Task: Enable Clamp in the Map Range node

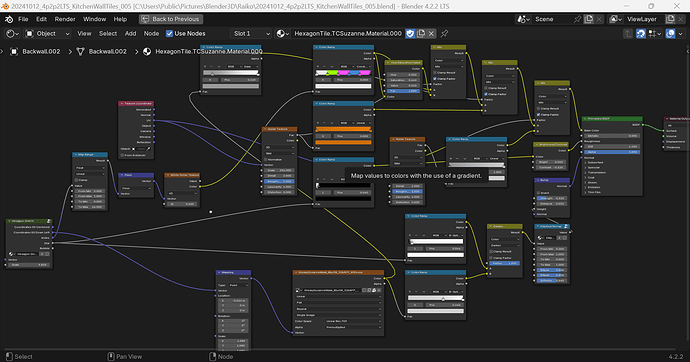Action: pyautogui.click(x=77, y=180)
